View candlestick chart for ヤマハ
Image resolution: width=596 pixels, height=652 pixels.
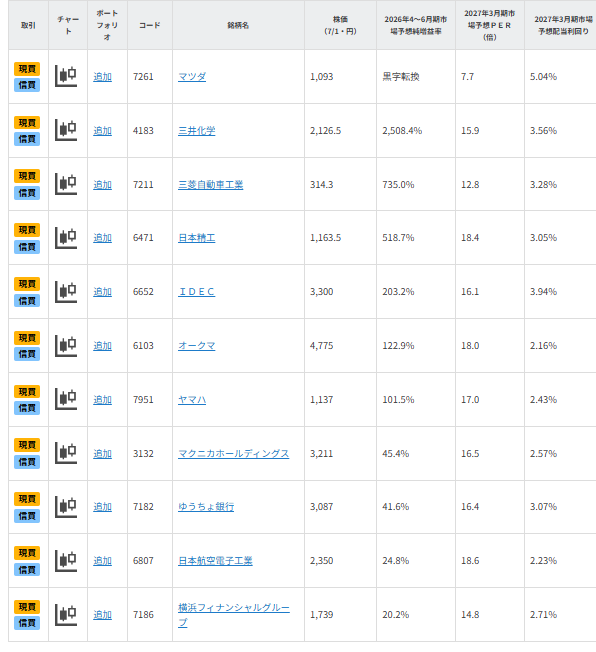[x=66, y=400]
